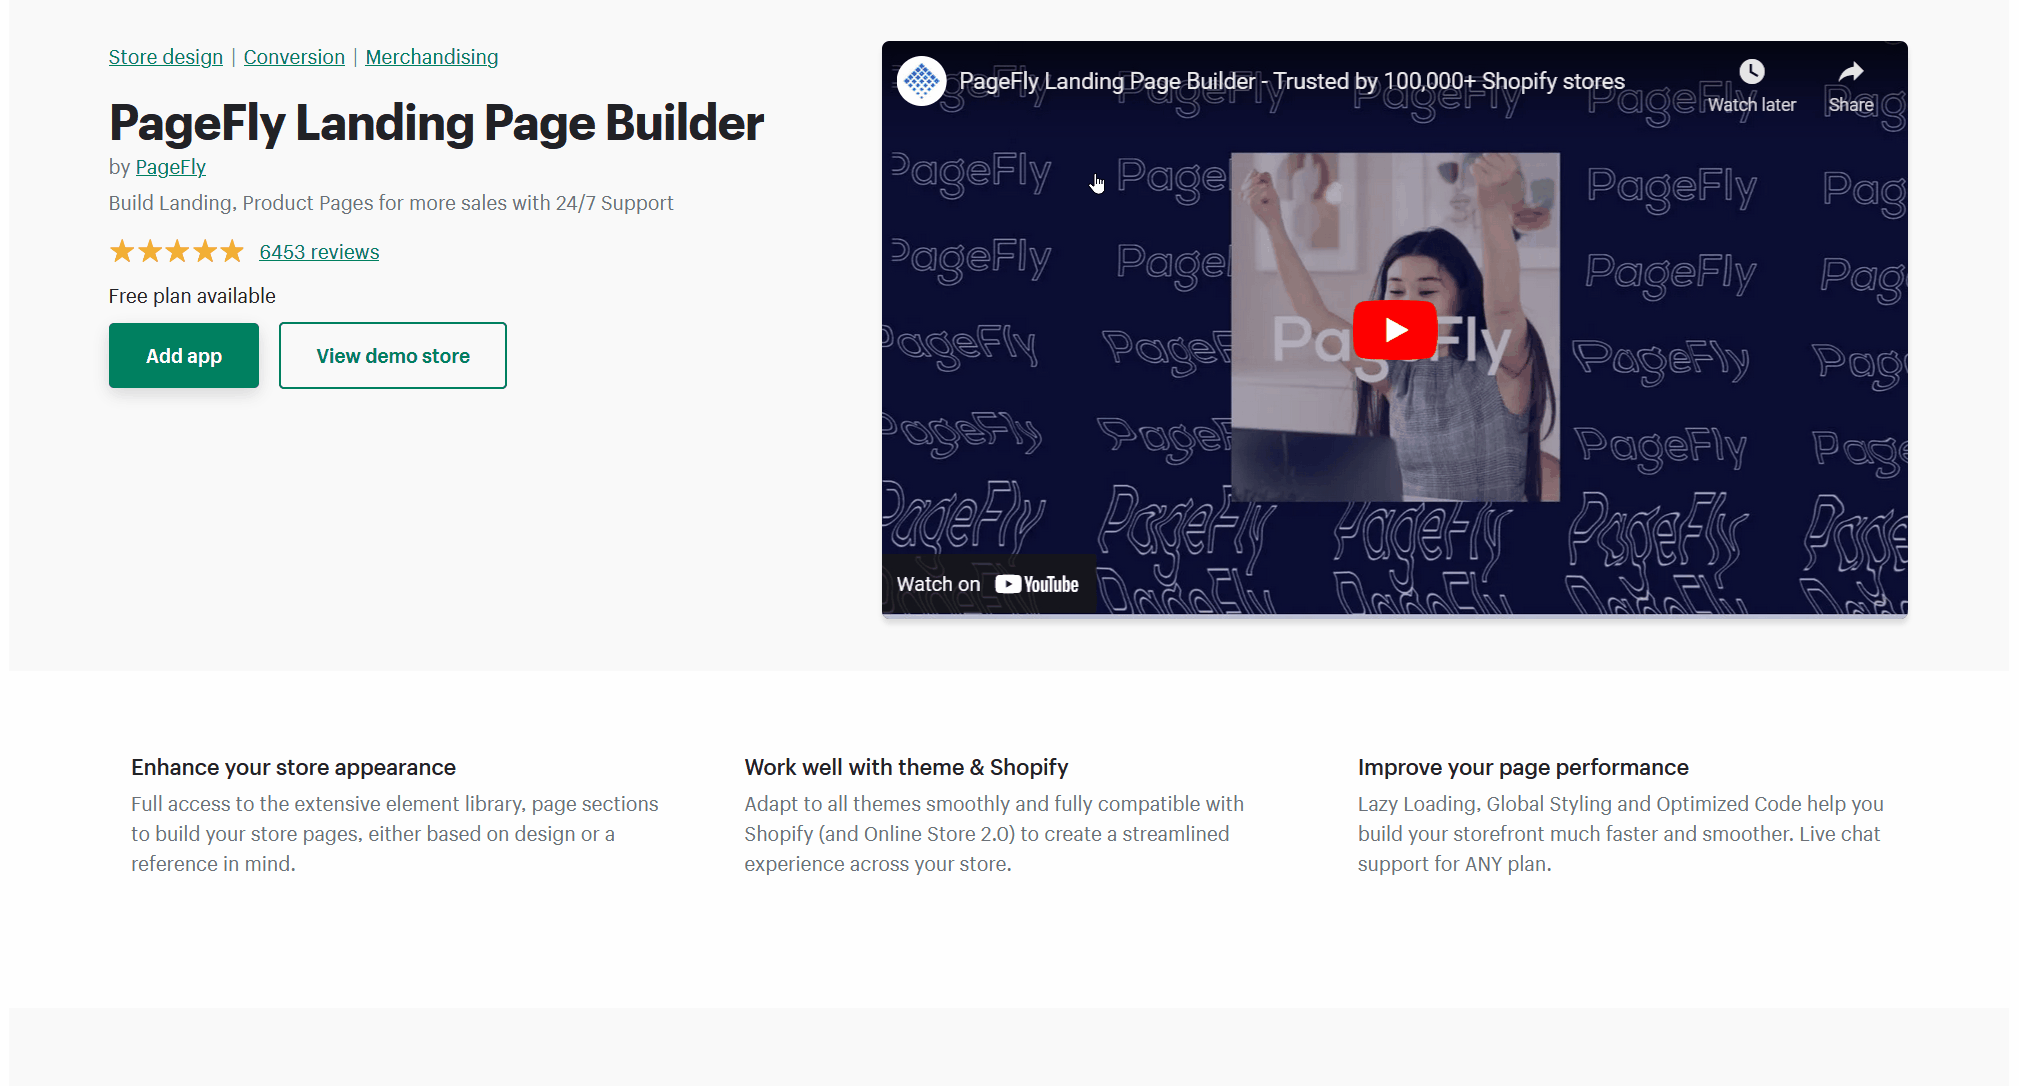Open the video title link in the player
Screen dimensions: 2019x1086
[x=1292, y=81]
